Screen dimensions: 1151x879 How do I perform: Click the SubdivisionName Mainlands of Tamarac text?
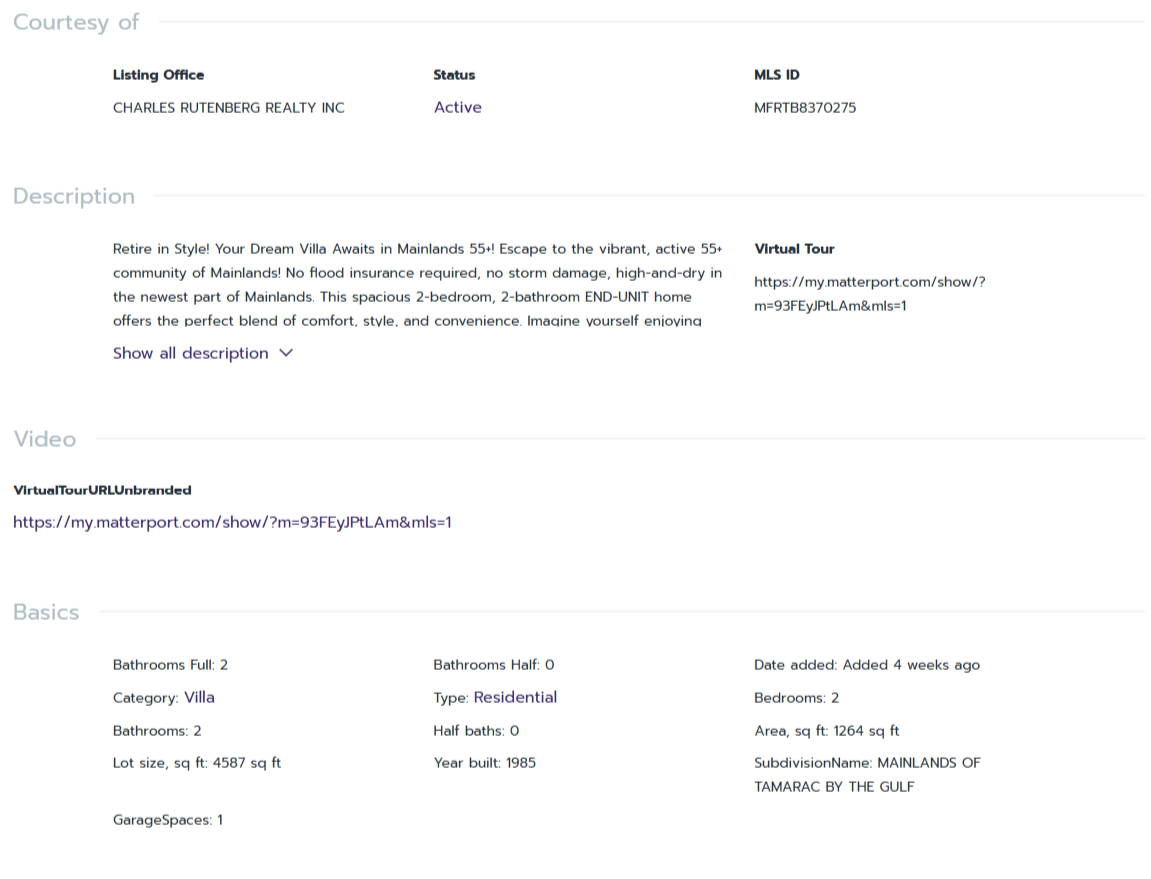(866, 774)
